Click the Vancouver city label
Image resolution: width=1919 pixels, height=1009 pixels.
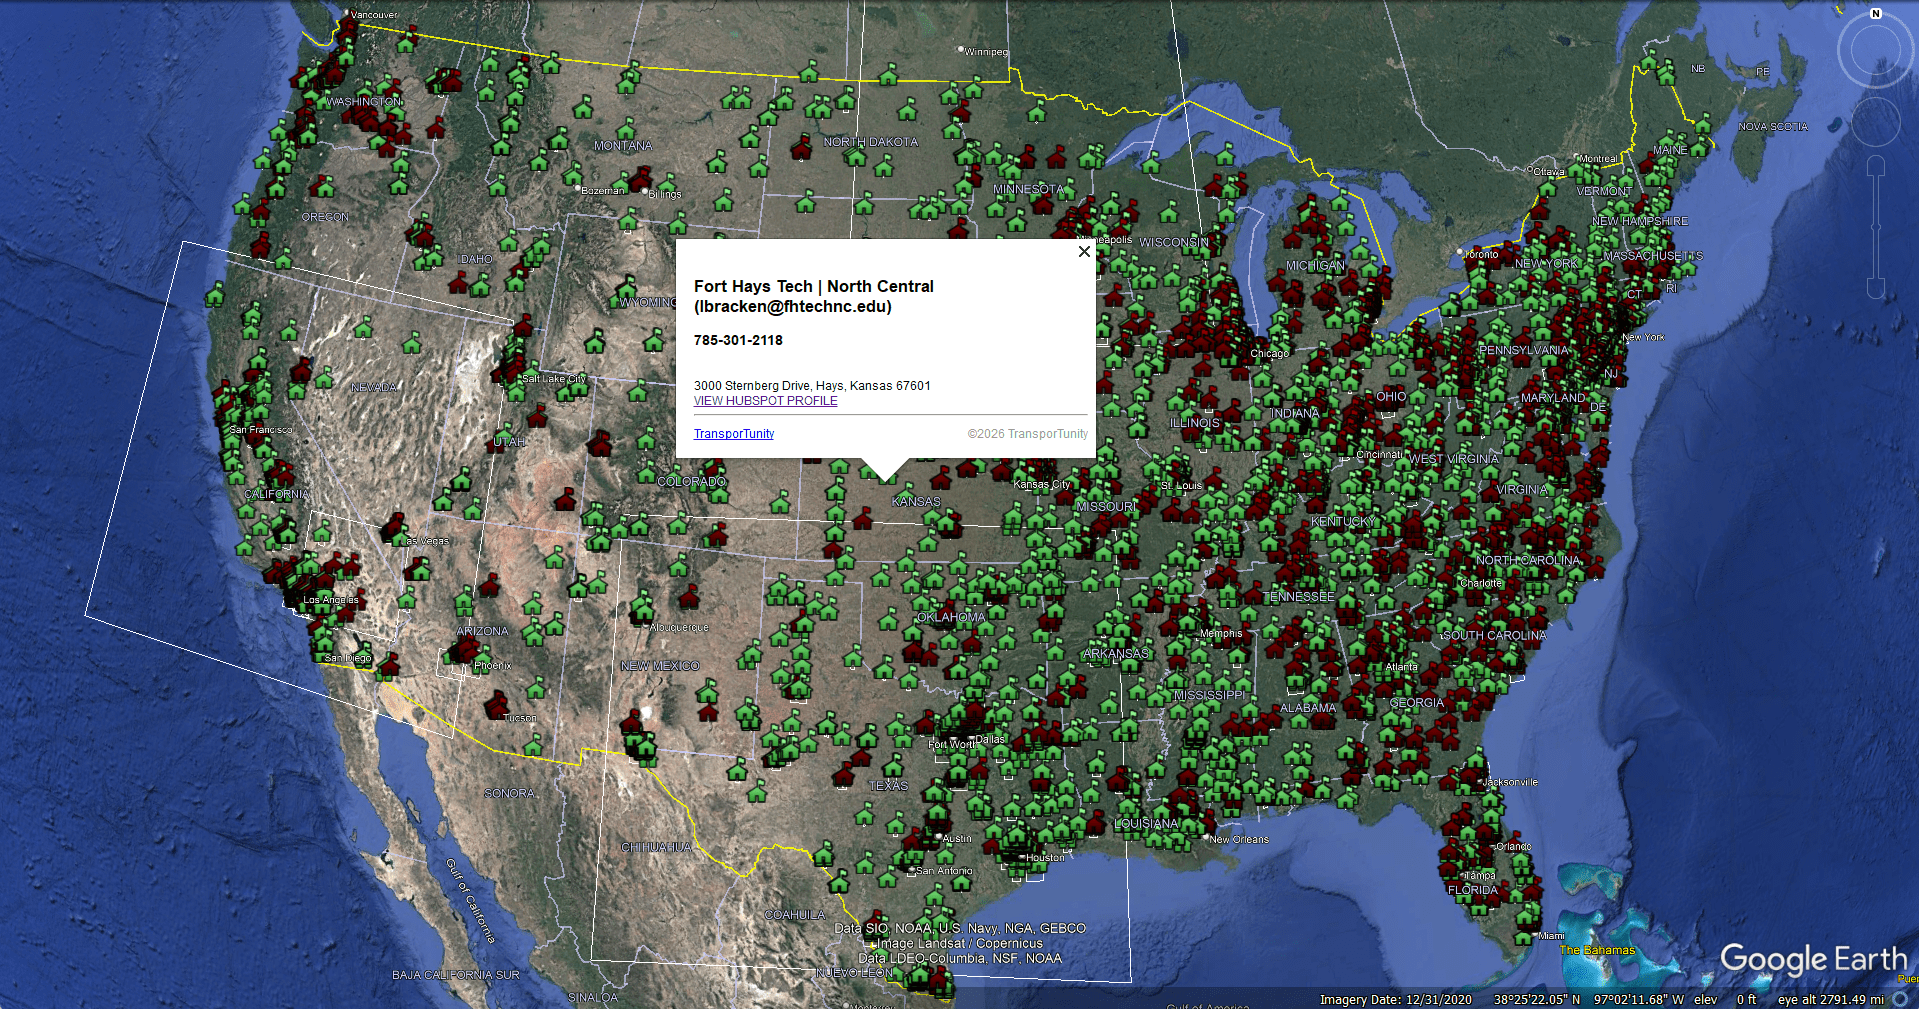point(374,15)
